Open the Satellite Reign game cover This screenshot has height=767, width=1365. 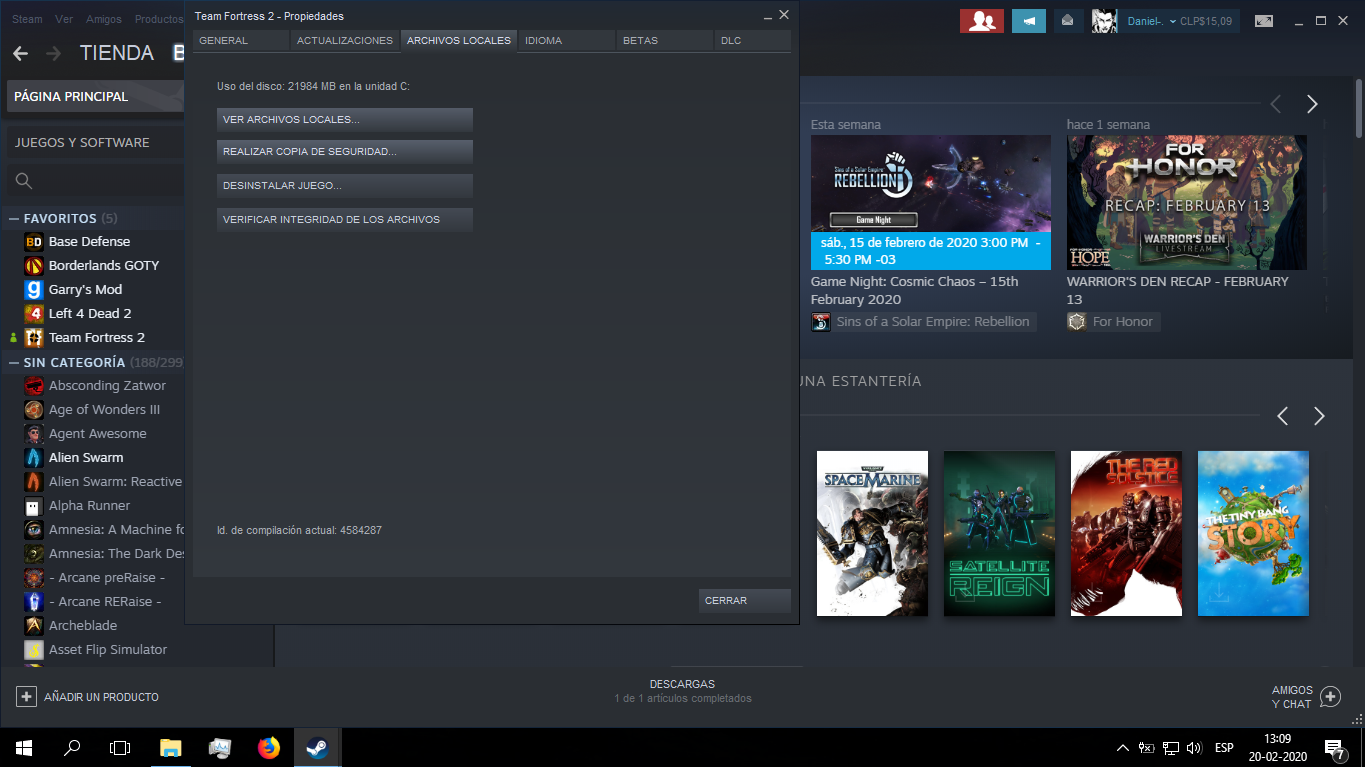999,533
